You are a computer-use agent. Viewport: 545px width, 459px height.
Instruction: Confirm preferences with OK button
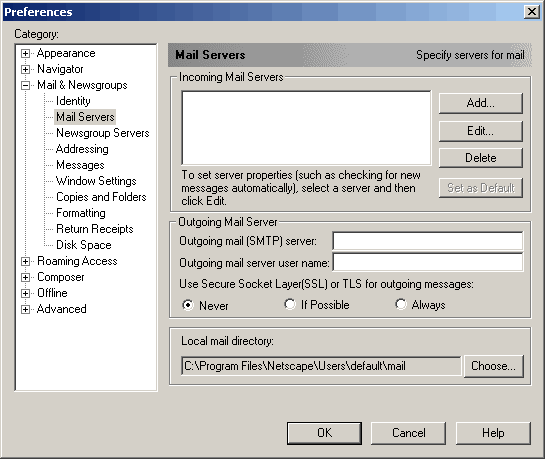(324, 433)
